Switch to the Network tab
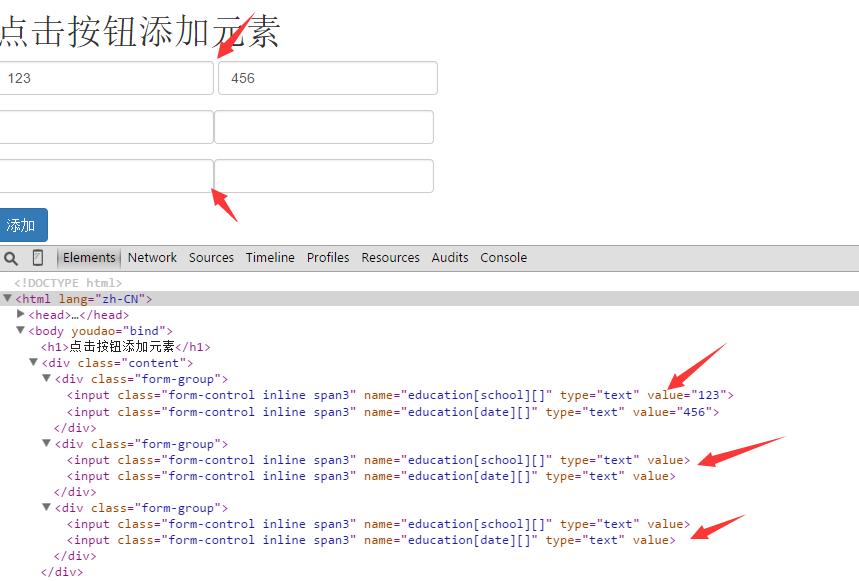Screen dimensions: 859x581 [x=152, y=257]
